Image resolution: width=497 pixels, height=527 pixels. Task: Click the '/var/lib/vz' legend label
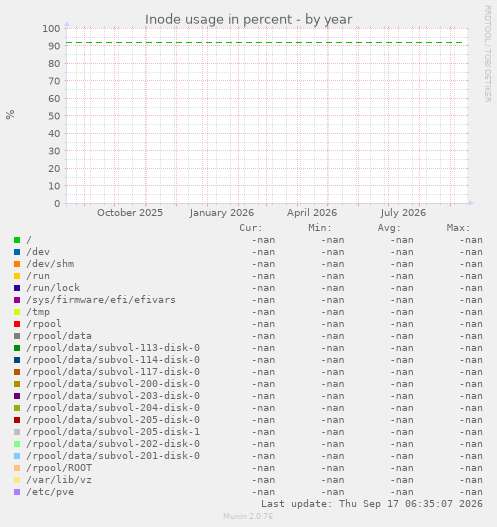point(59,480)
